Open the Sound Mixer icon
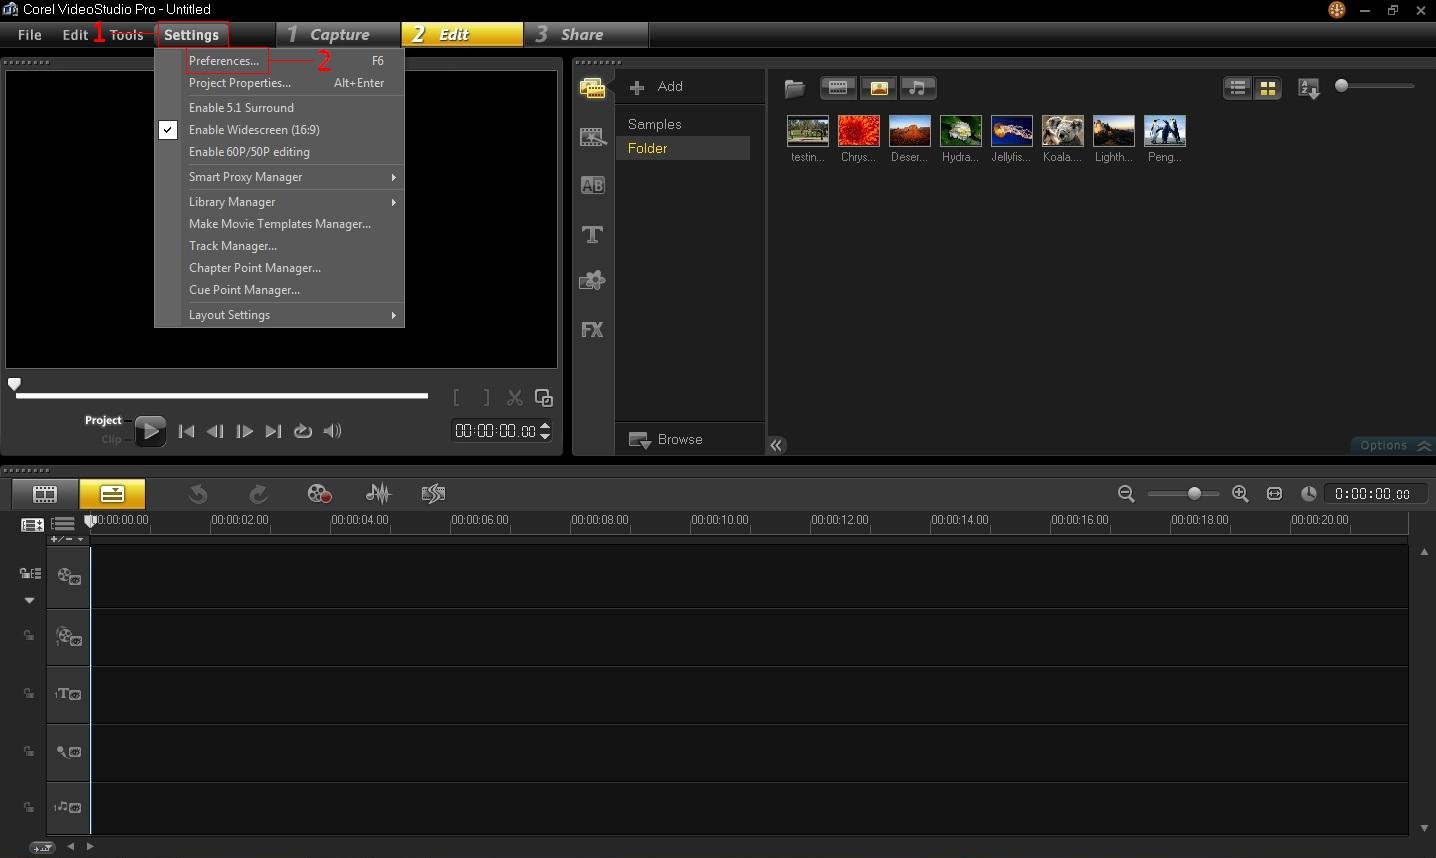The image size is (1436, 858). (x=378, y=494)
